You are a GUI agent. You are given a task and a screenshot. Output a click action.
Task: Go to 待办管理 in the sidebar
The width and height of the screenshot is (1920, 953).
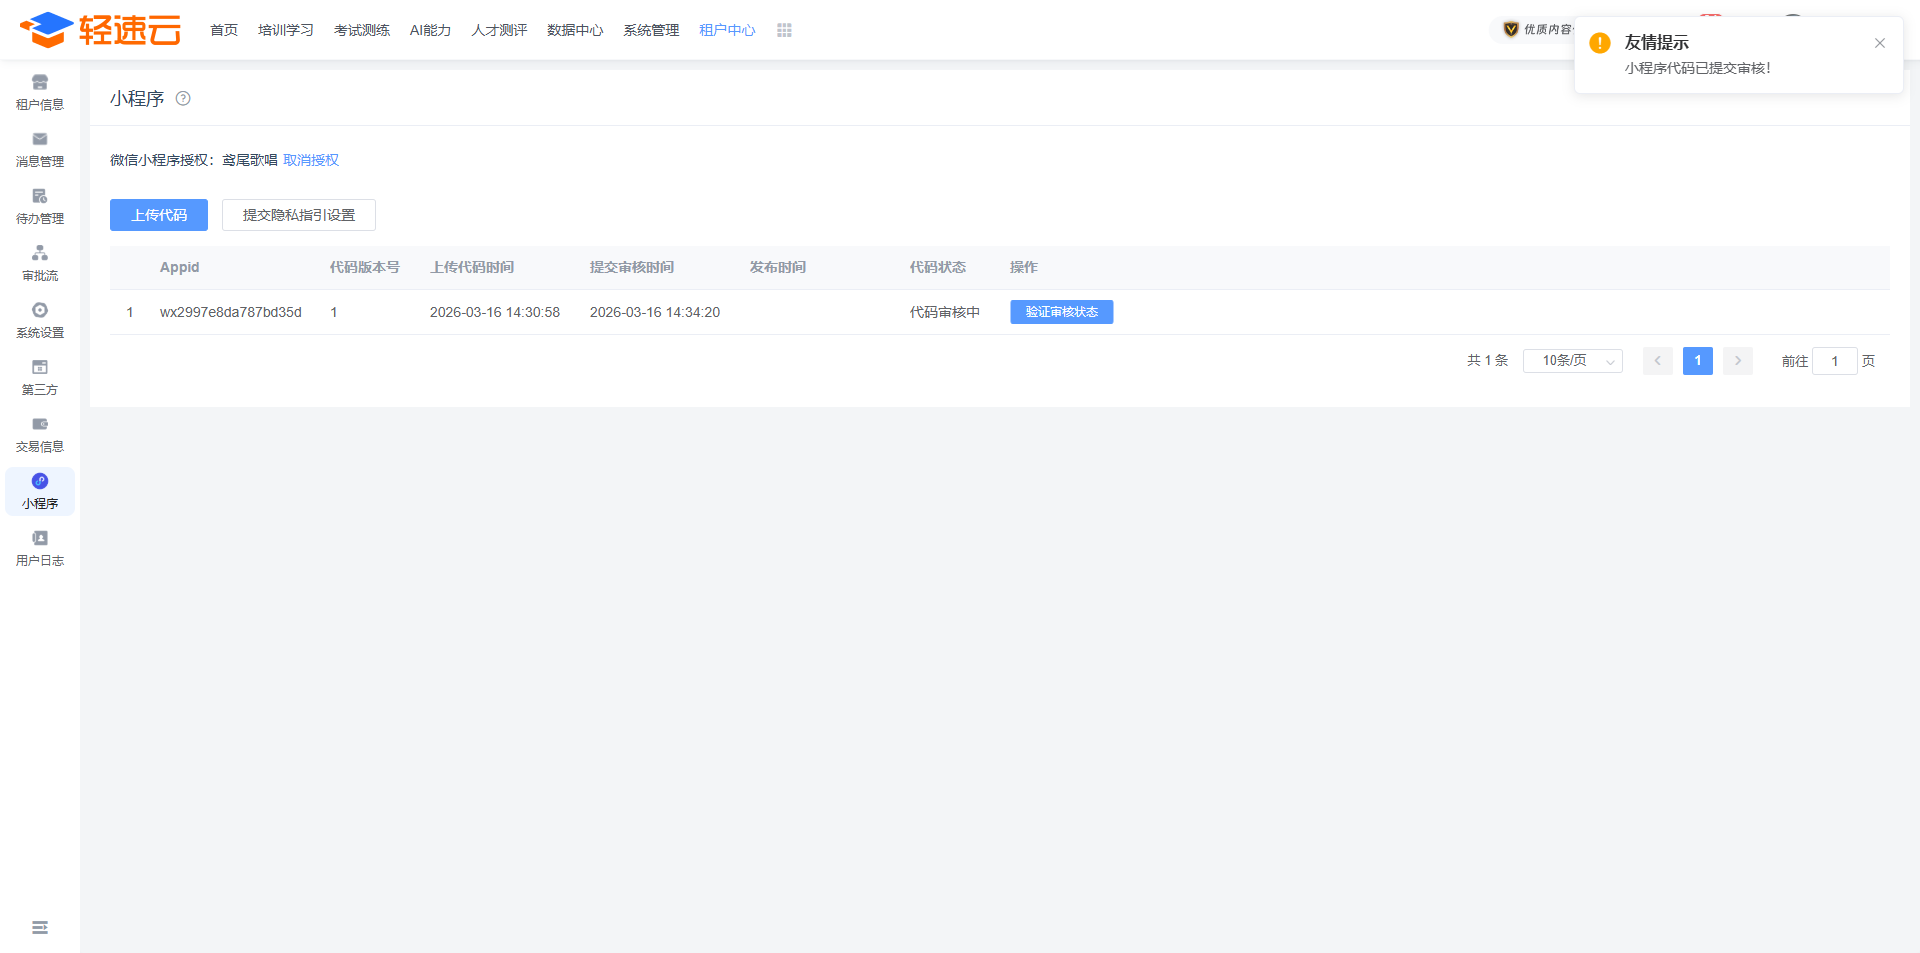[40, 197]
